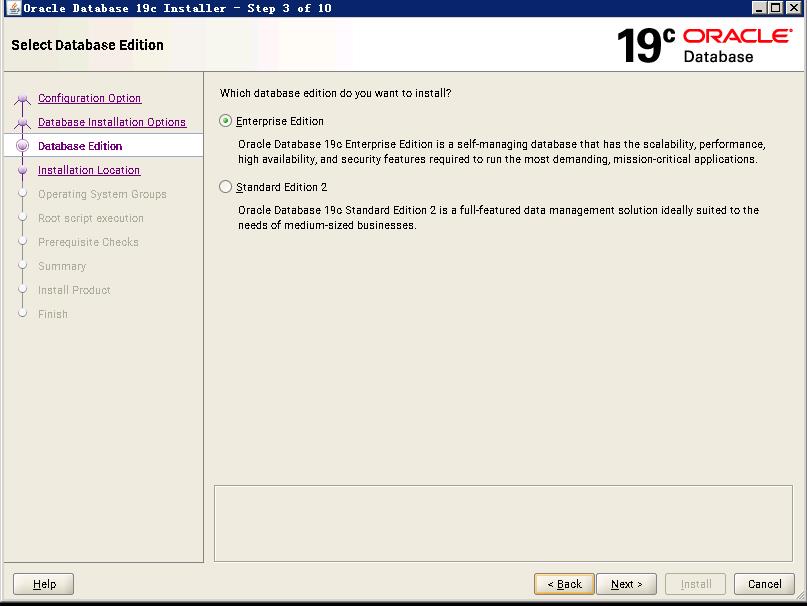Click the Help button

(x=44, y=584)
